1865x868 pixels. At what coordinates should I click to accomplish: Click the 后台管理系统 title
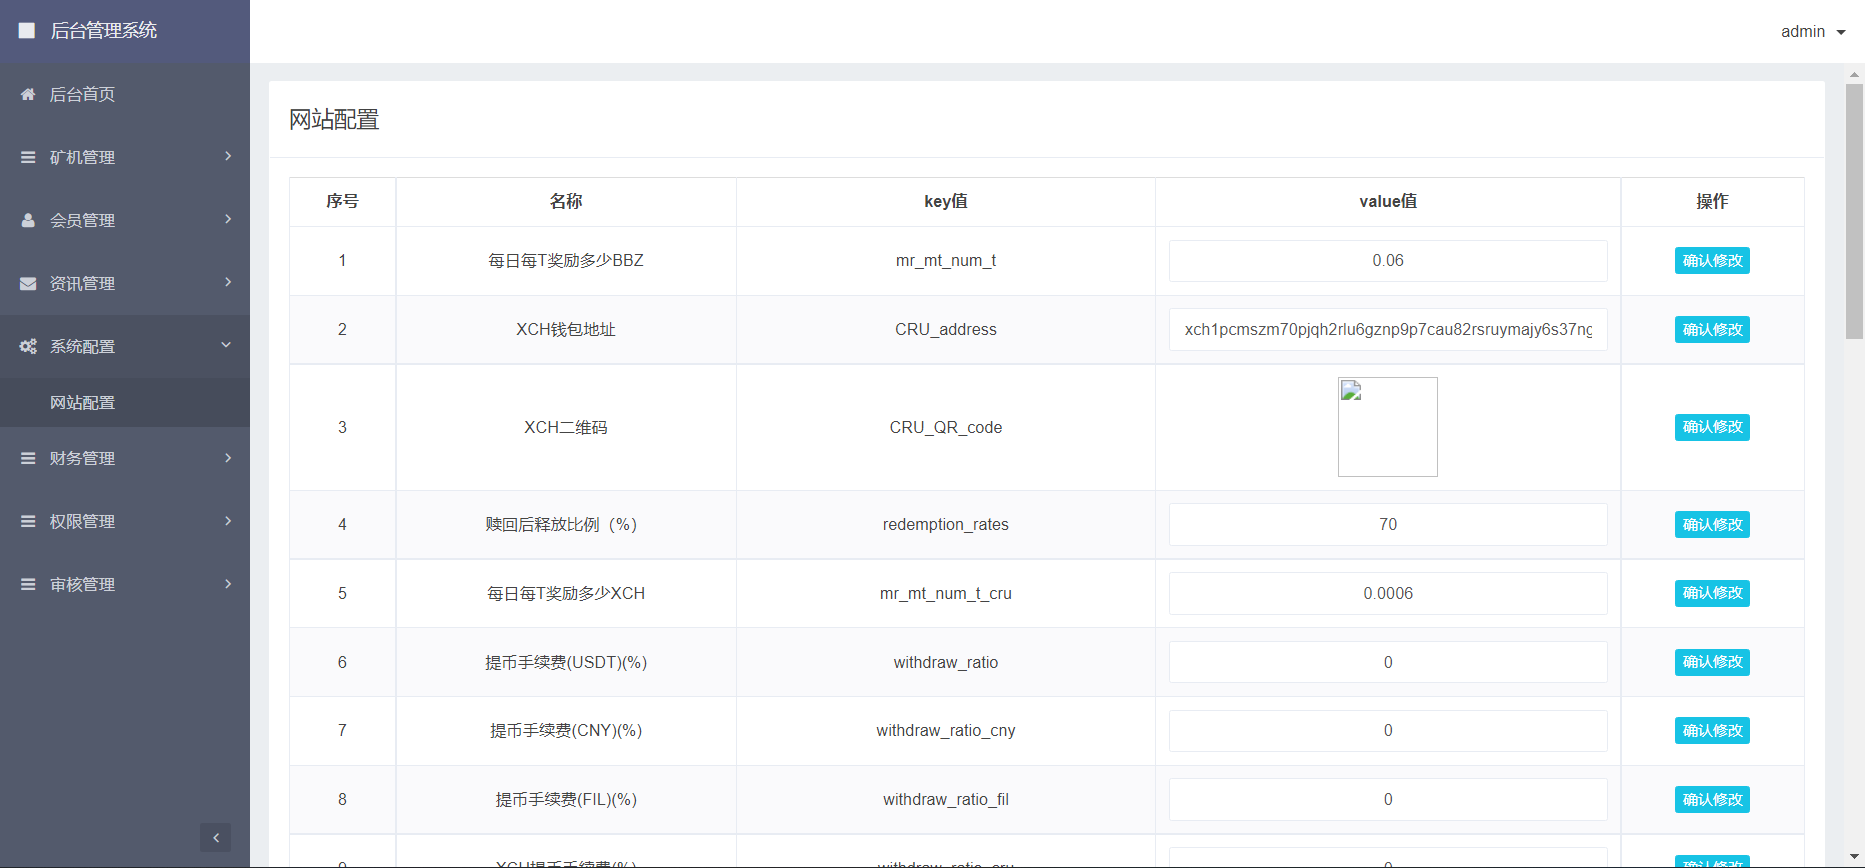click(104, 31)
